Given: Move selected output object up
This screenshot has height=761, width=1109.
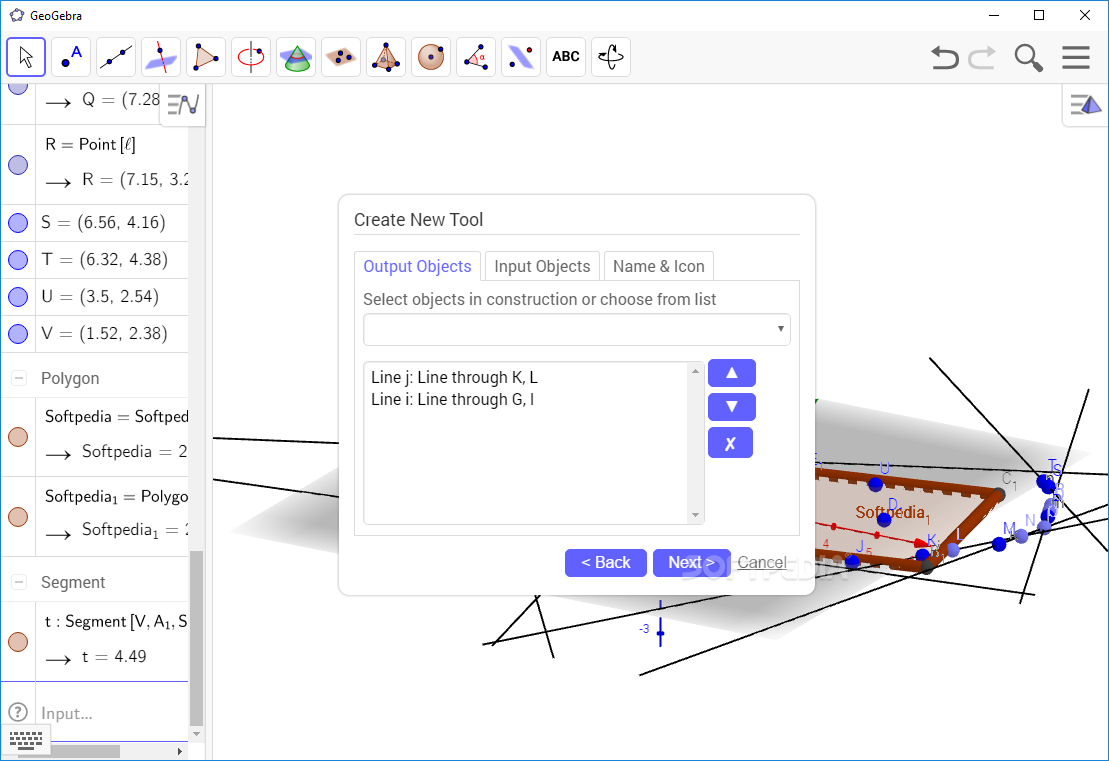Looking at the screenshot, I should click(731, 373).
